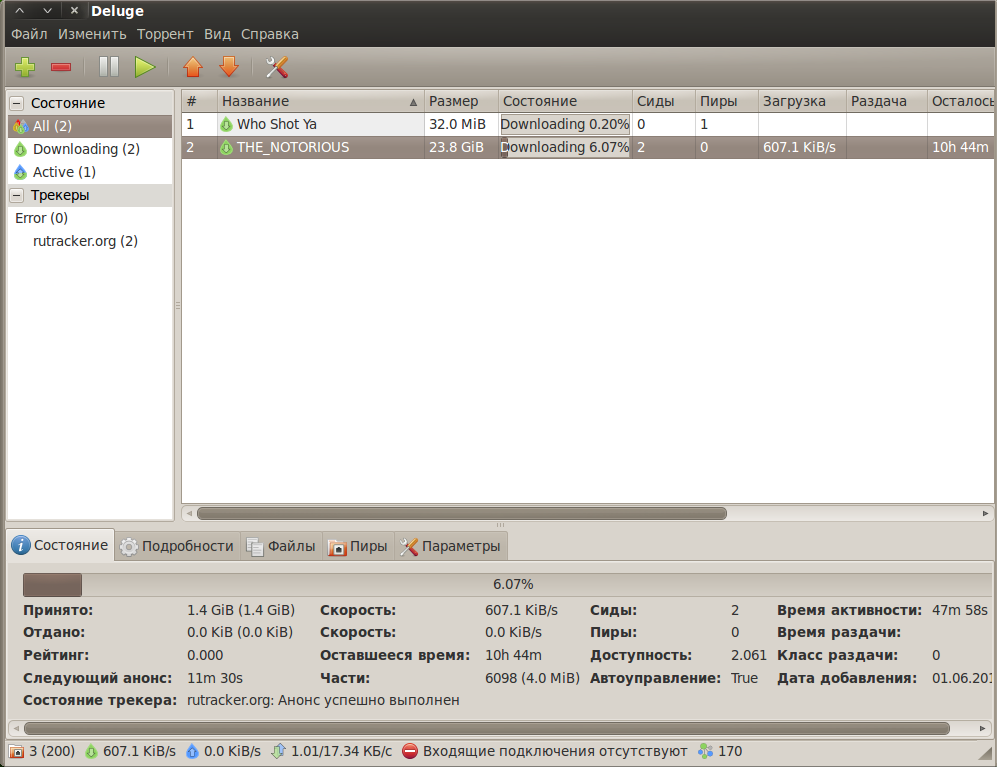
Task: Click Входящие подключения отсутствуют status text
Action: click(555, 752)
